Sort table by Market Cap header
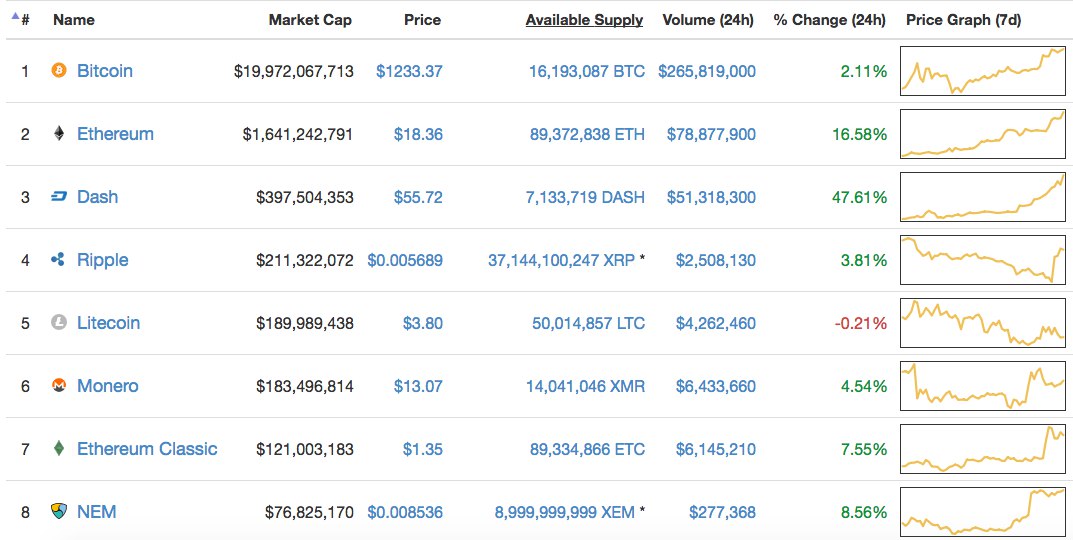Screen dimensions: 1073x540 310,20
